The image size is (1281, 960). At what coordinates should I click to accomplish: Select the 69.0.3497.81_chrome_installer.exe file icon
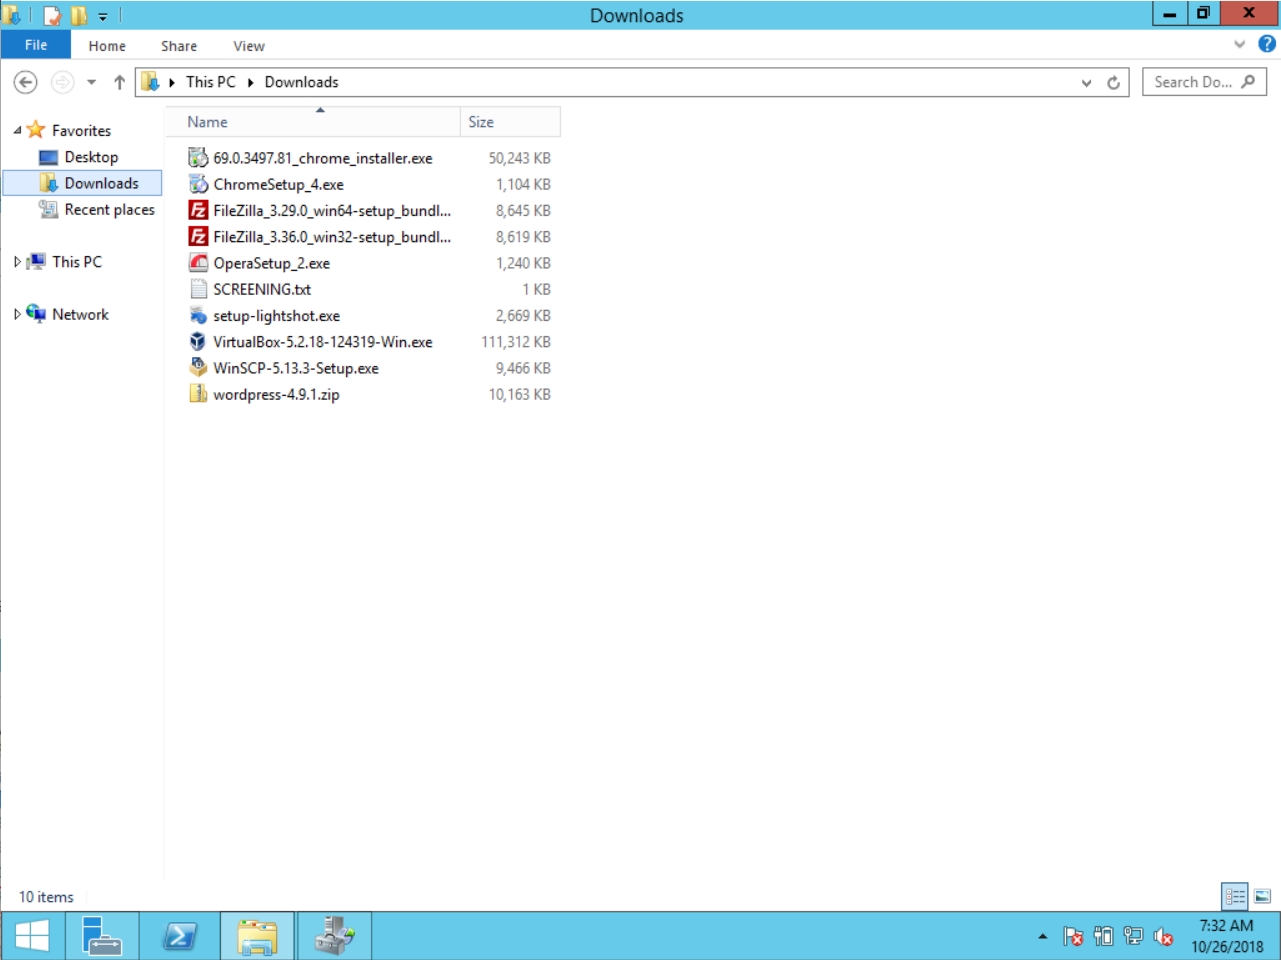pyautogui.click(x=198, y=158)
